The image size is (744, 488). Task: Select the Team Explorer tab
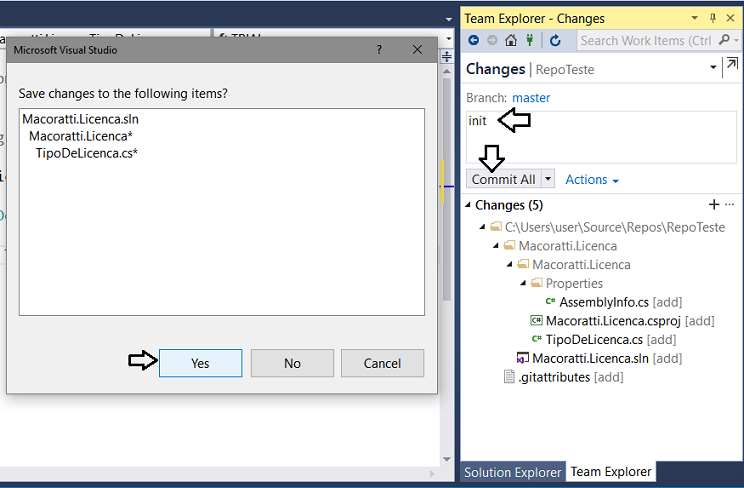pos(611,471)
